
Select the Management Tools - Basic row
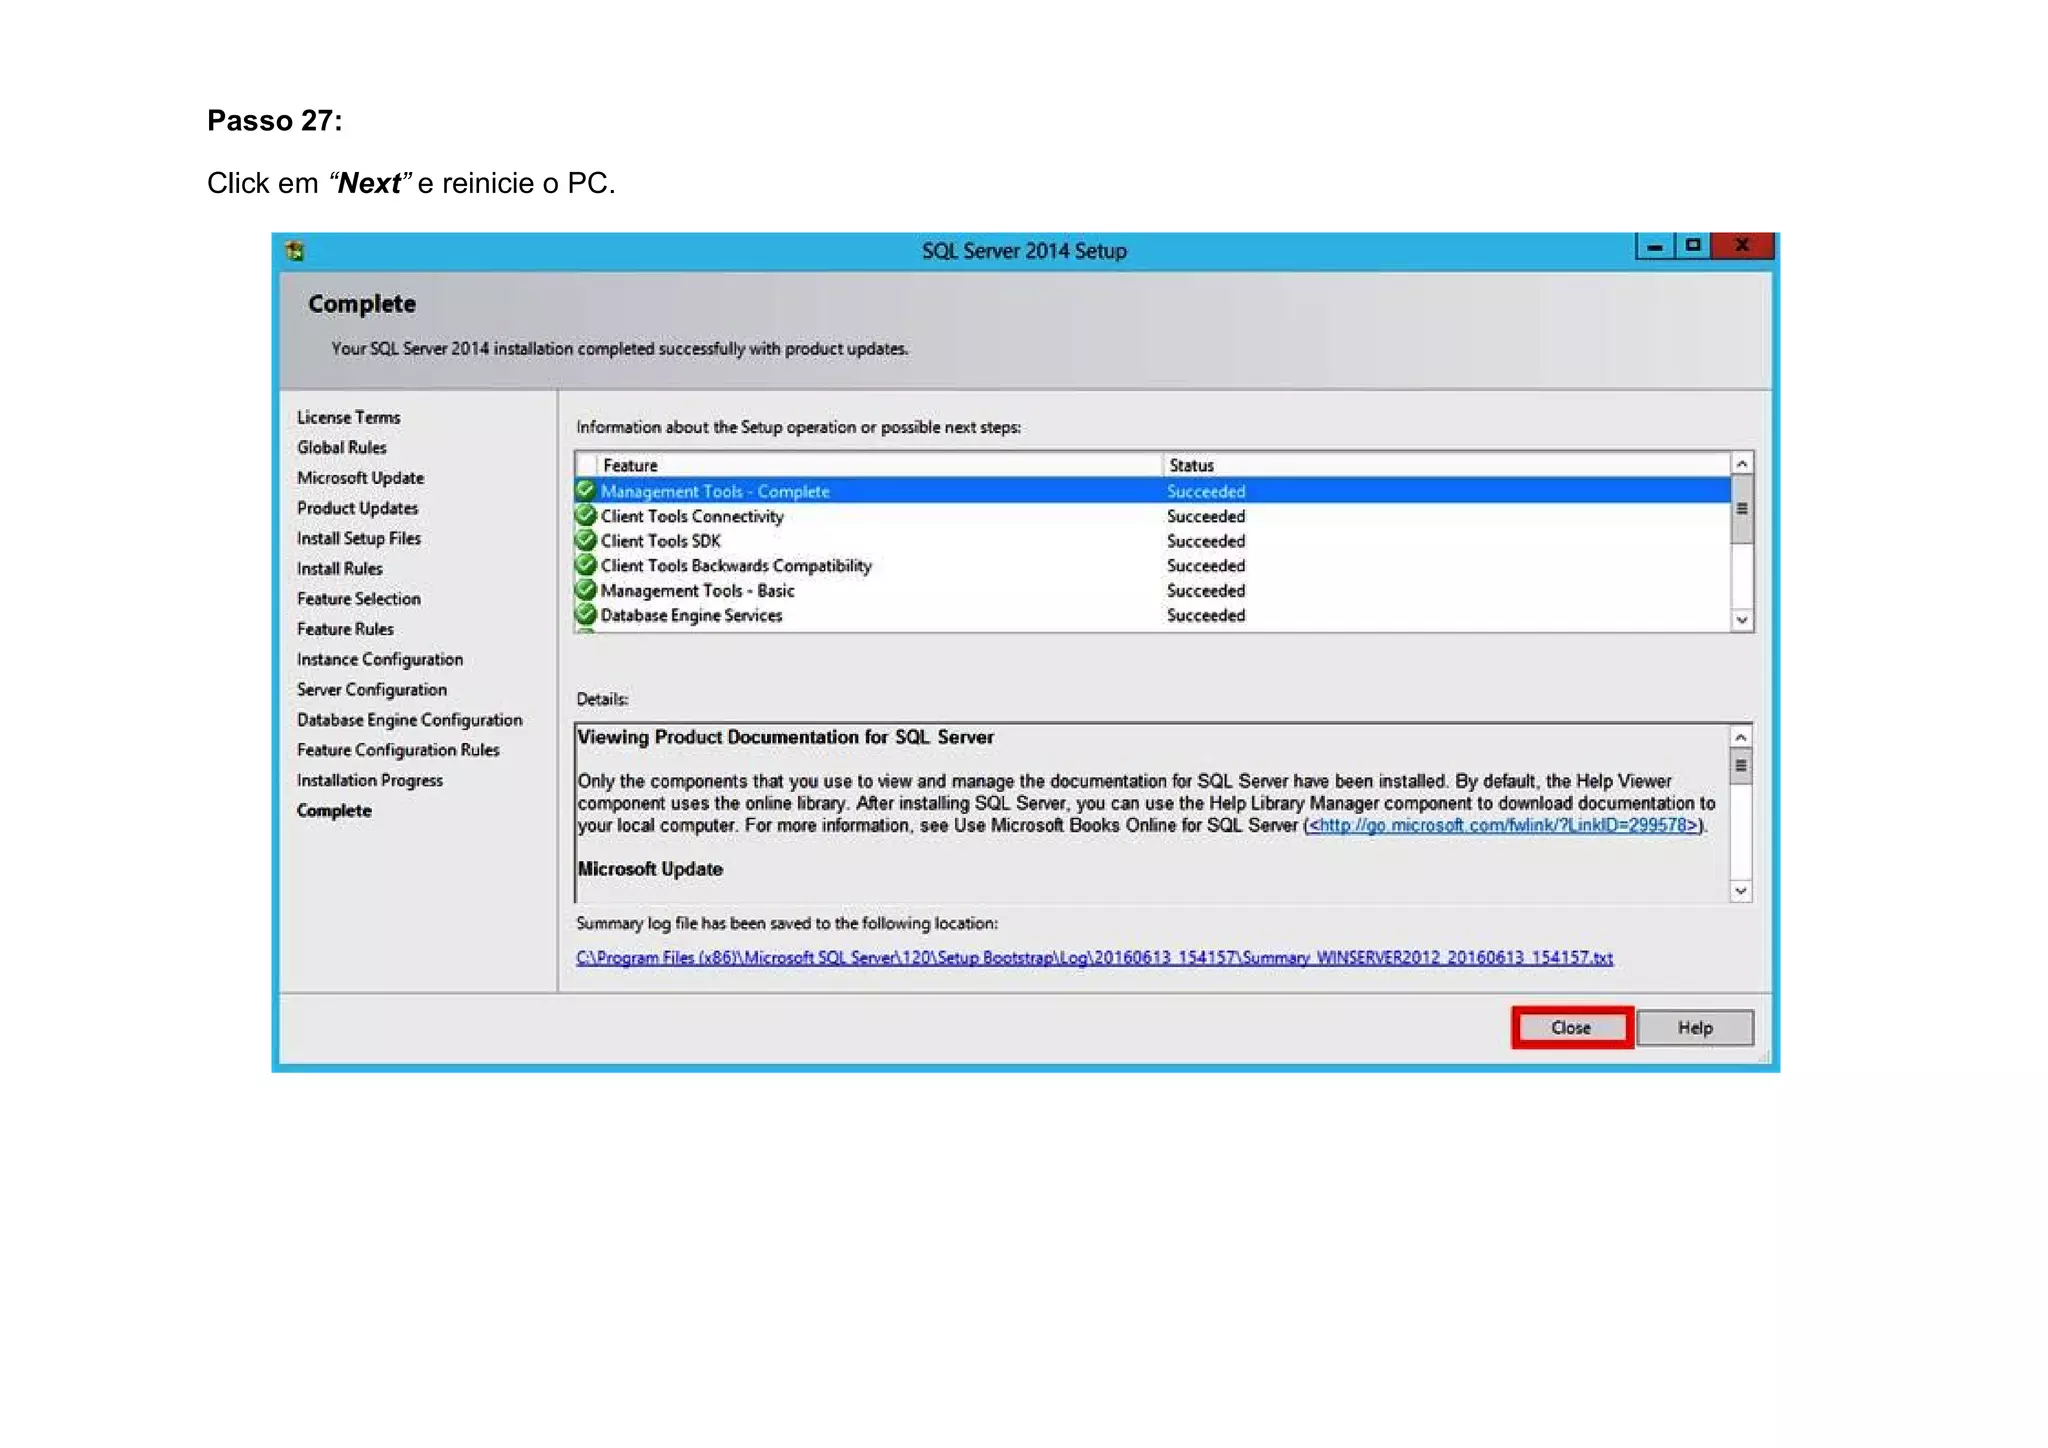pyautogui.click(x=1153, y=591)
